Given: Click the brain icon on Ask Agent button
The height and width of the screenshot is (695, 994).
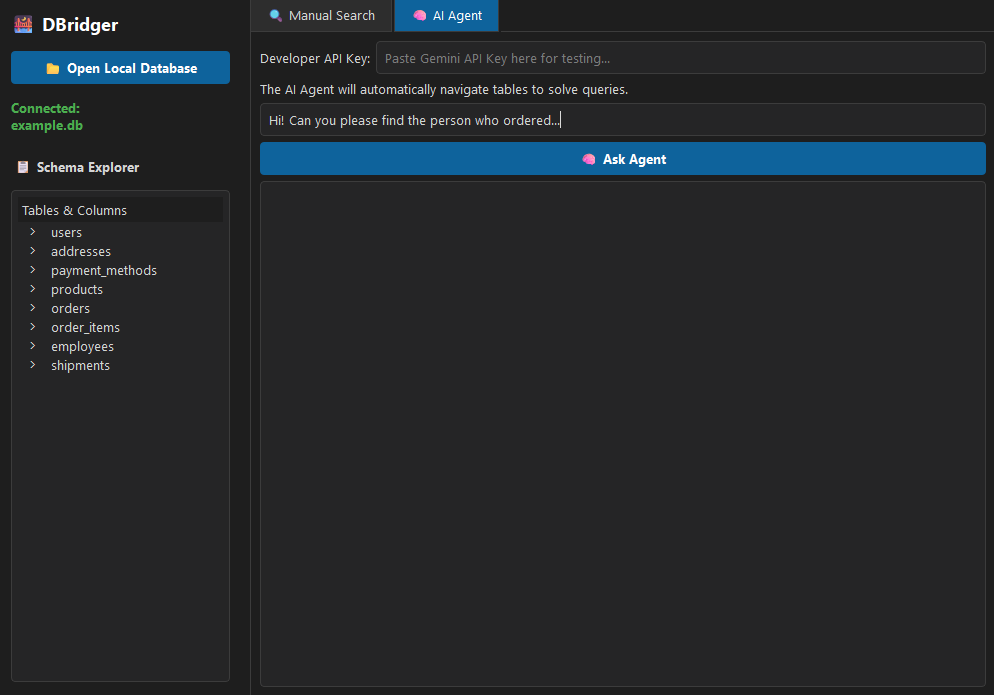Looking at the screenshot, I should pos(589,159).
